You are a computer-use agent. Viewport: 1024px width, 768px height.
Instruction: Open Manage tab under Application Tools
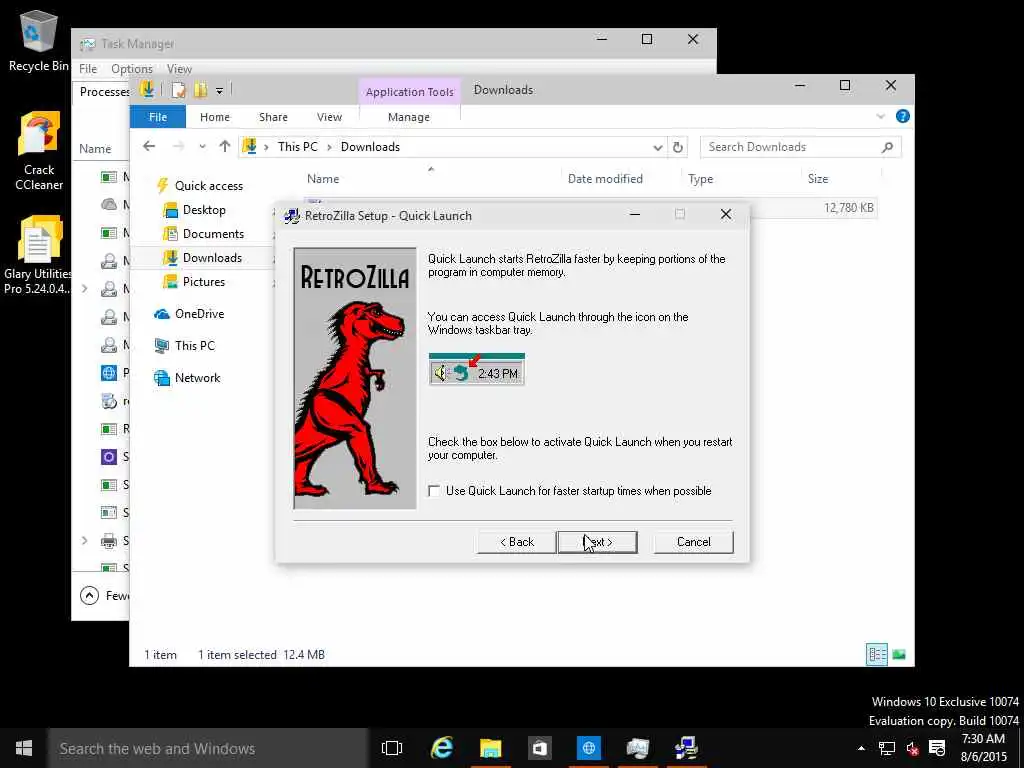tap(409, 117)
